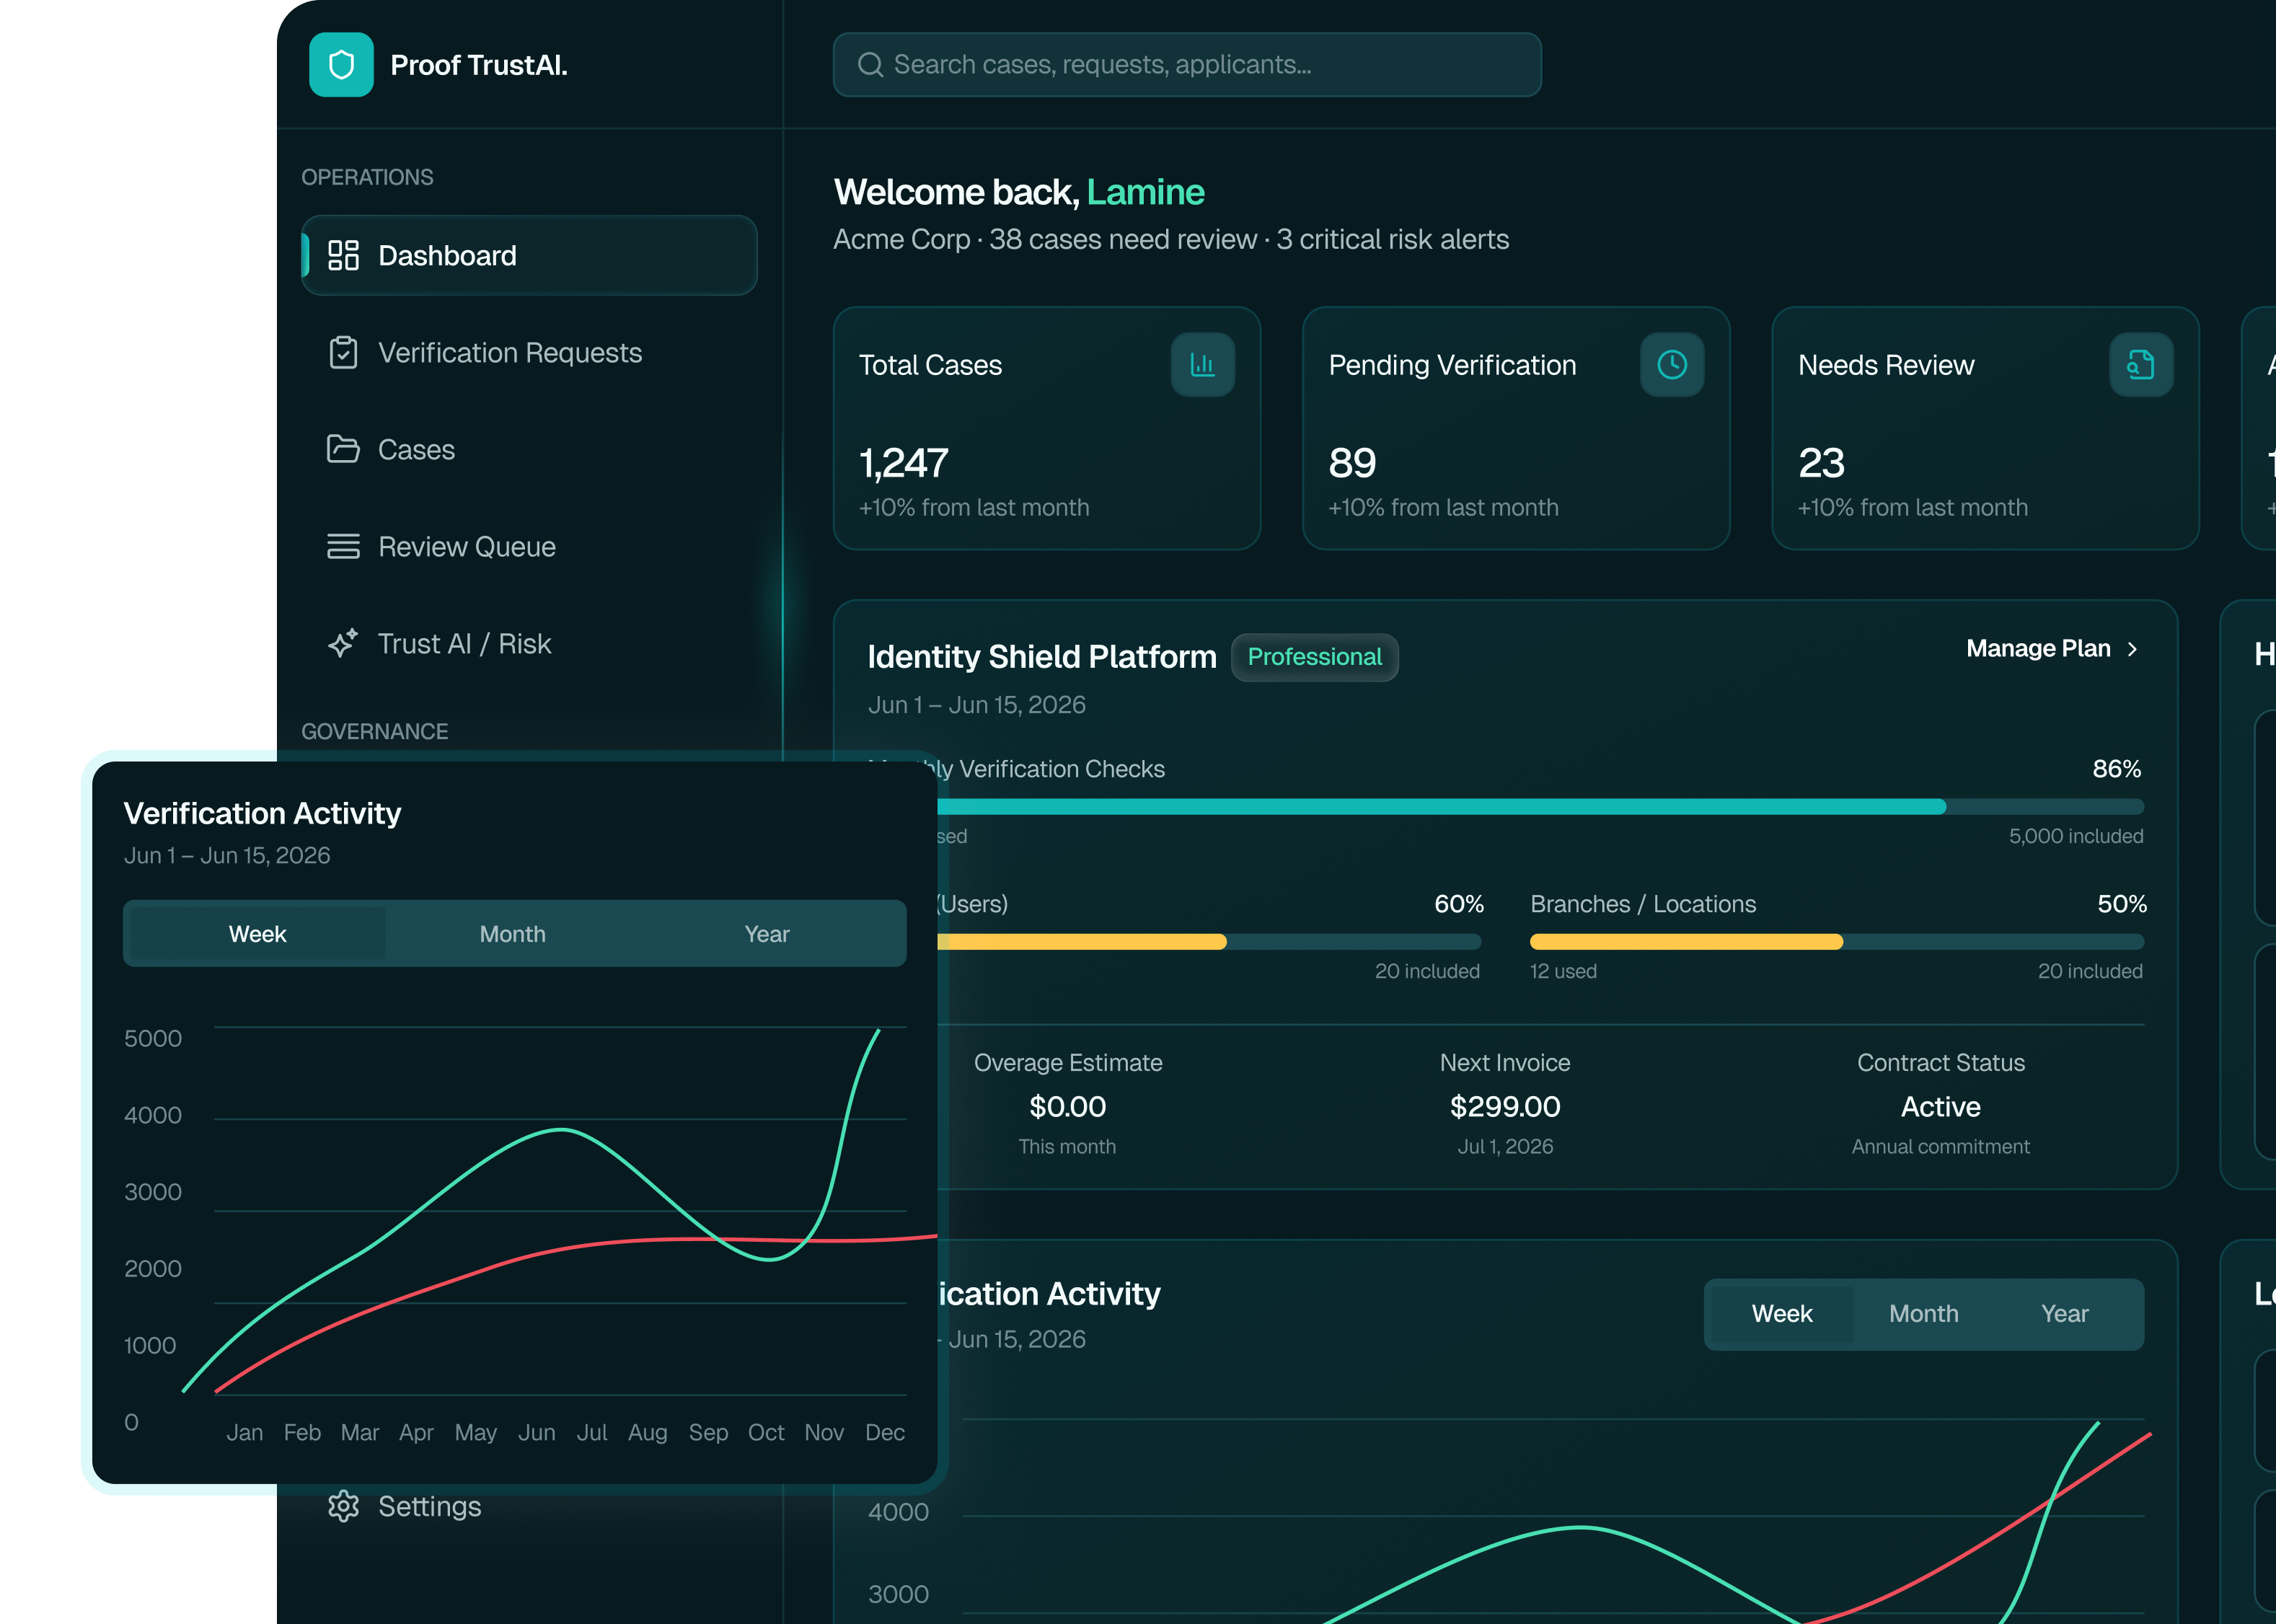This screenshot has height=1624, width=2276.
Task: Click the Professional plan badge
Action: [1314, 657]
